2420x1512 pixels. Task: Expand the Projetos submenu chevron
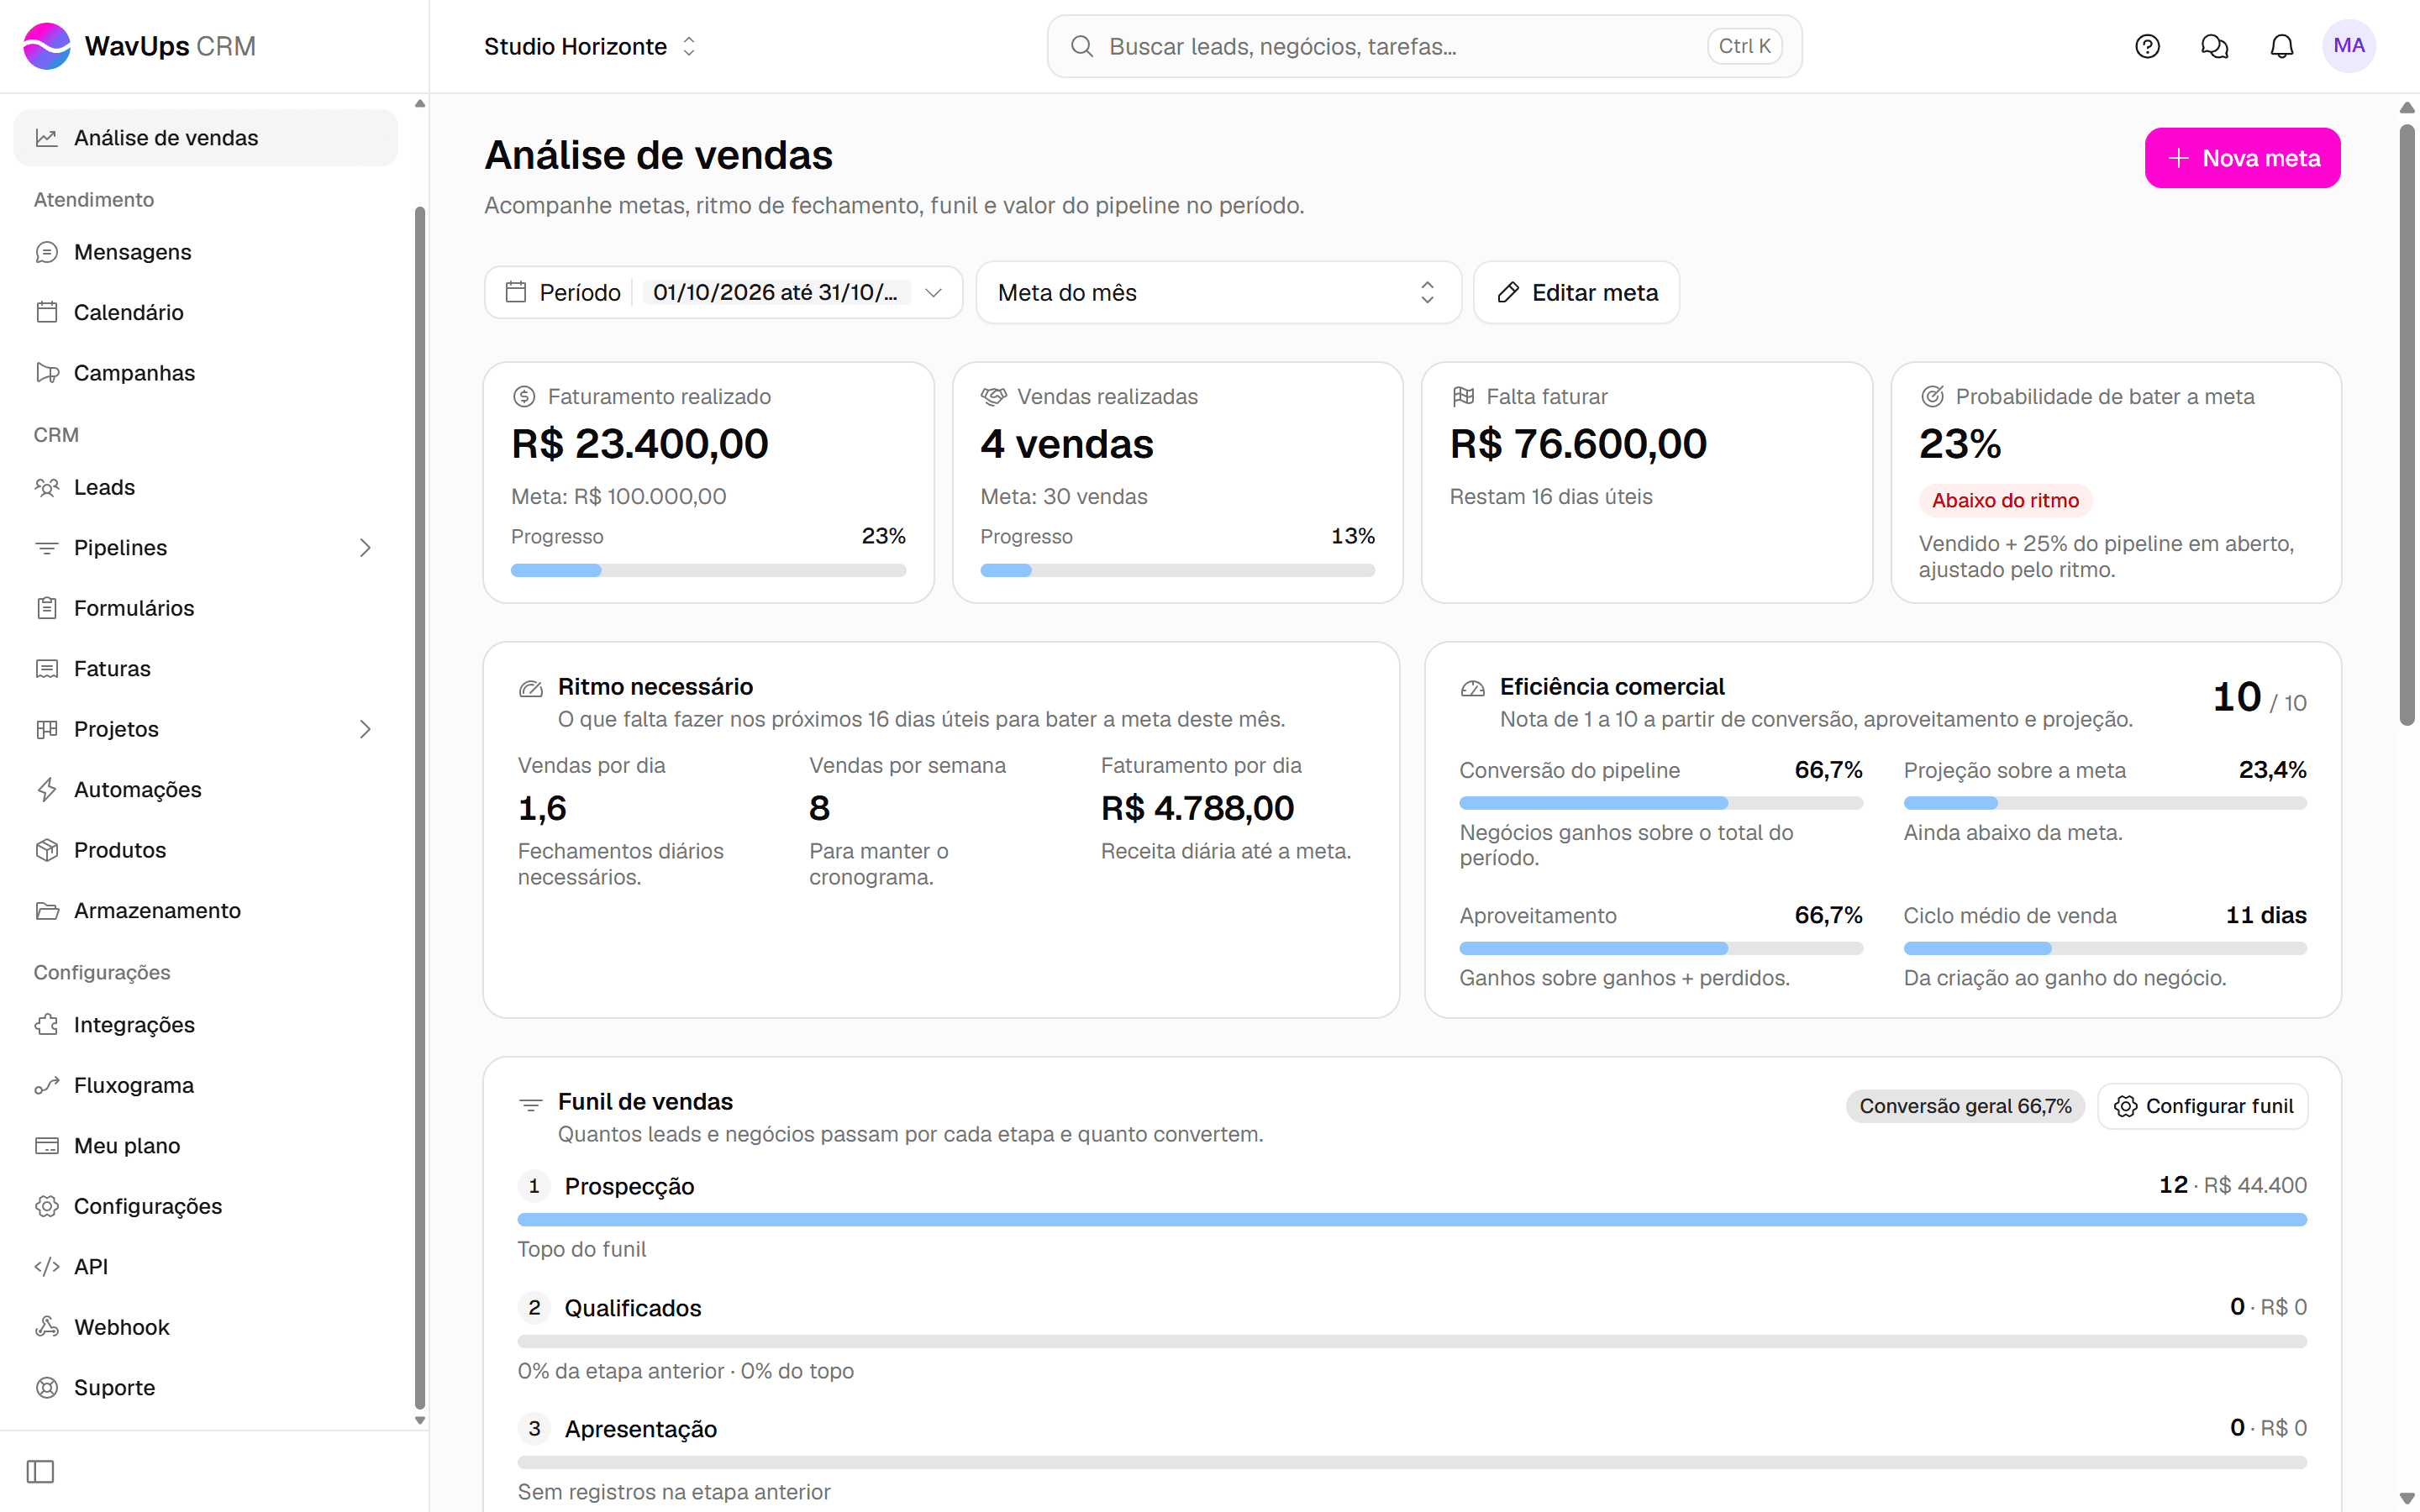click(x=365, y=729)
